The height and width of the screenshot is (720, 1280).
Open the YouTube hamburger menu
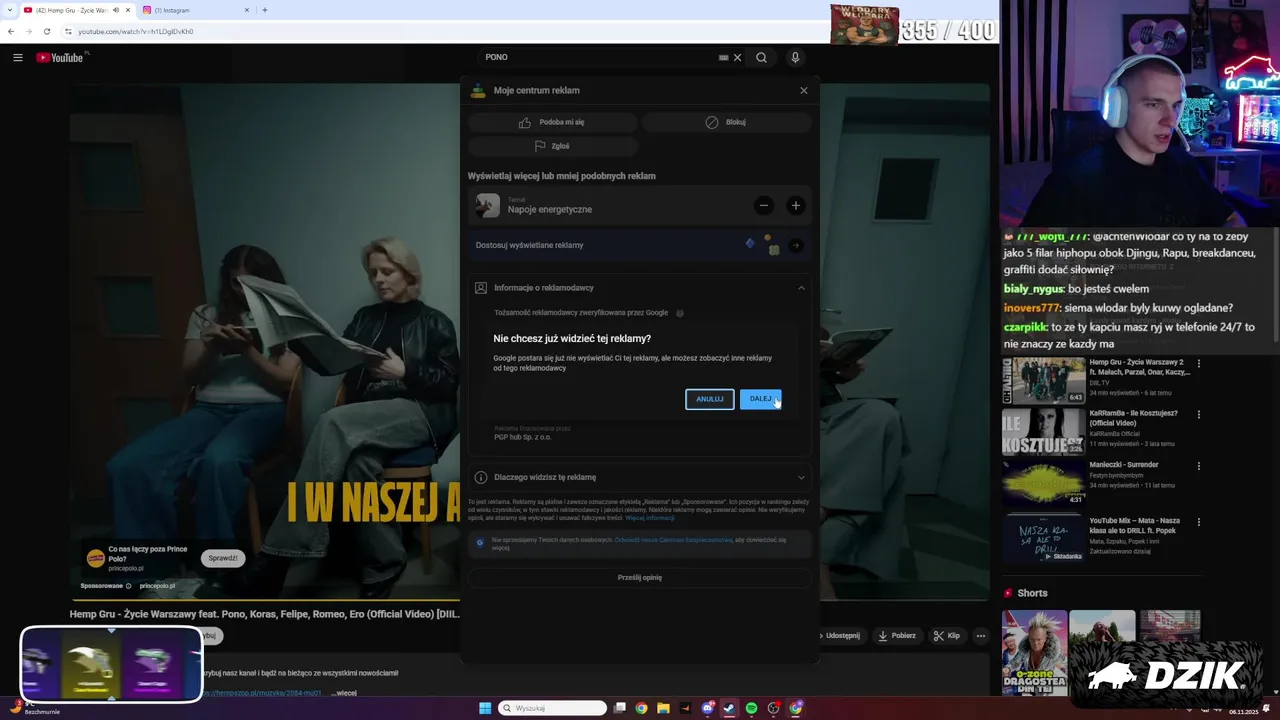point(17,57)
